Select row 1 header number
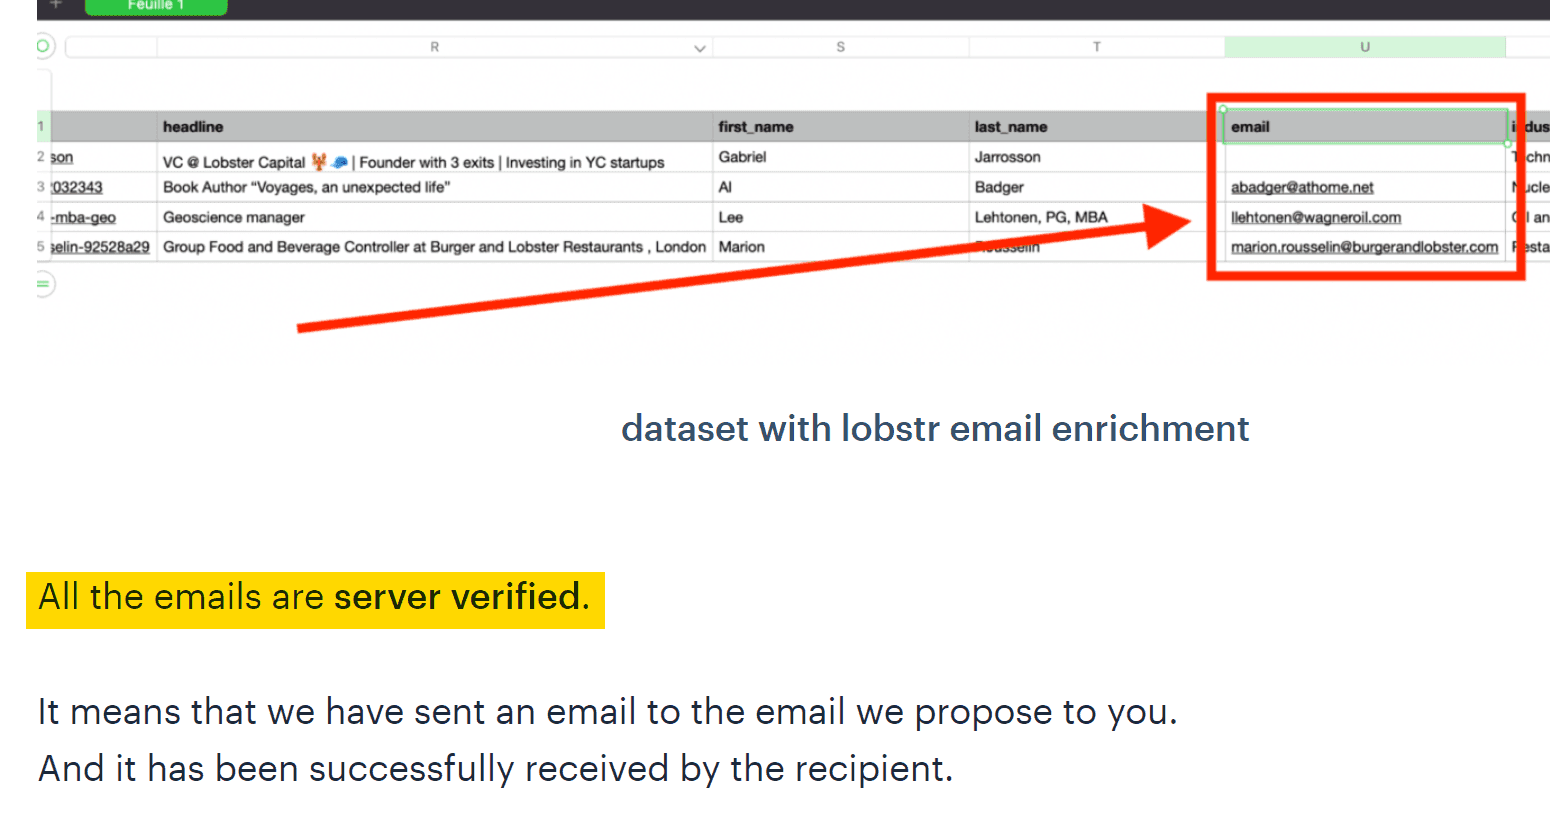This screenshot has height=816, width=1550. 41,127
